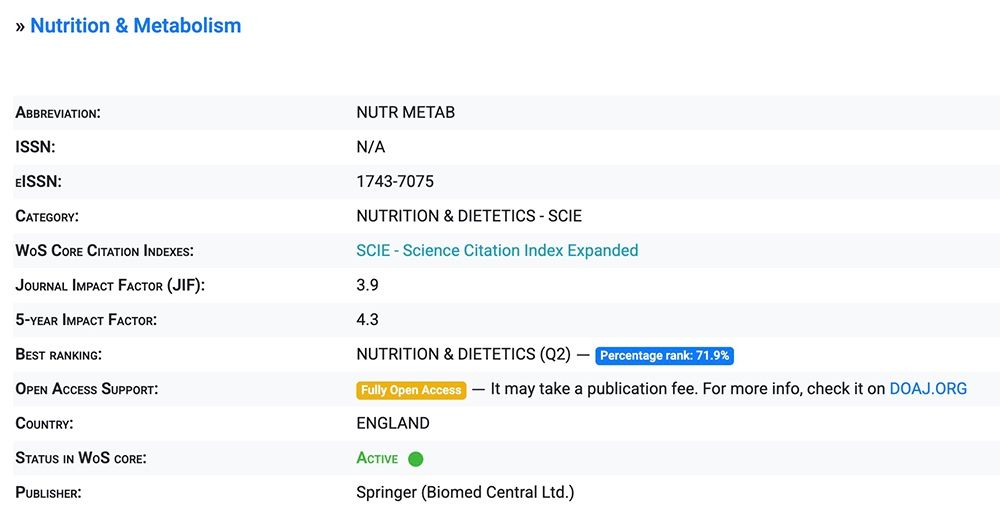Click the SCIE - Science Citation Index Expanded link

point(497,251)
